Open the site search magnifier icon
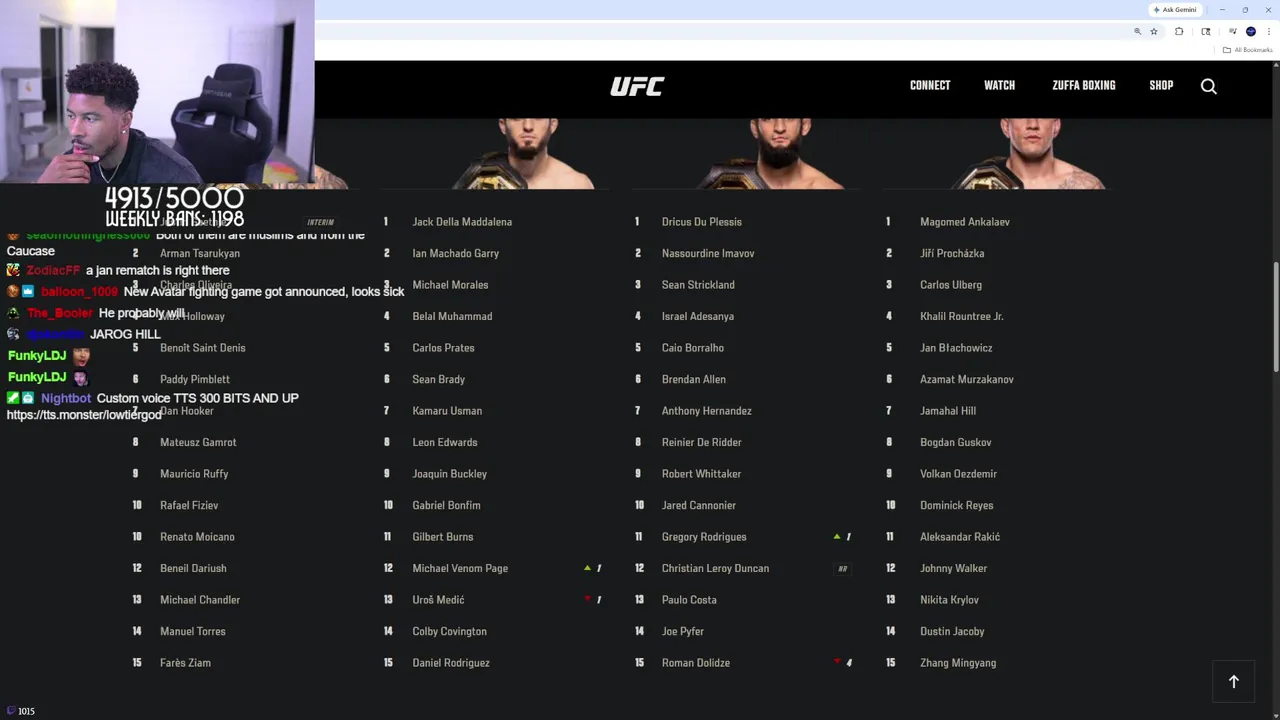 pyautogui.click(x=1209, y=86)
